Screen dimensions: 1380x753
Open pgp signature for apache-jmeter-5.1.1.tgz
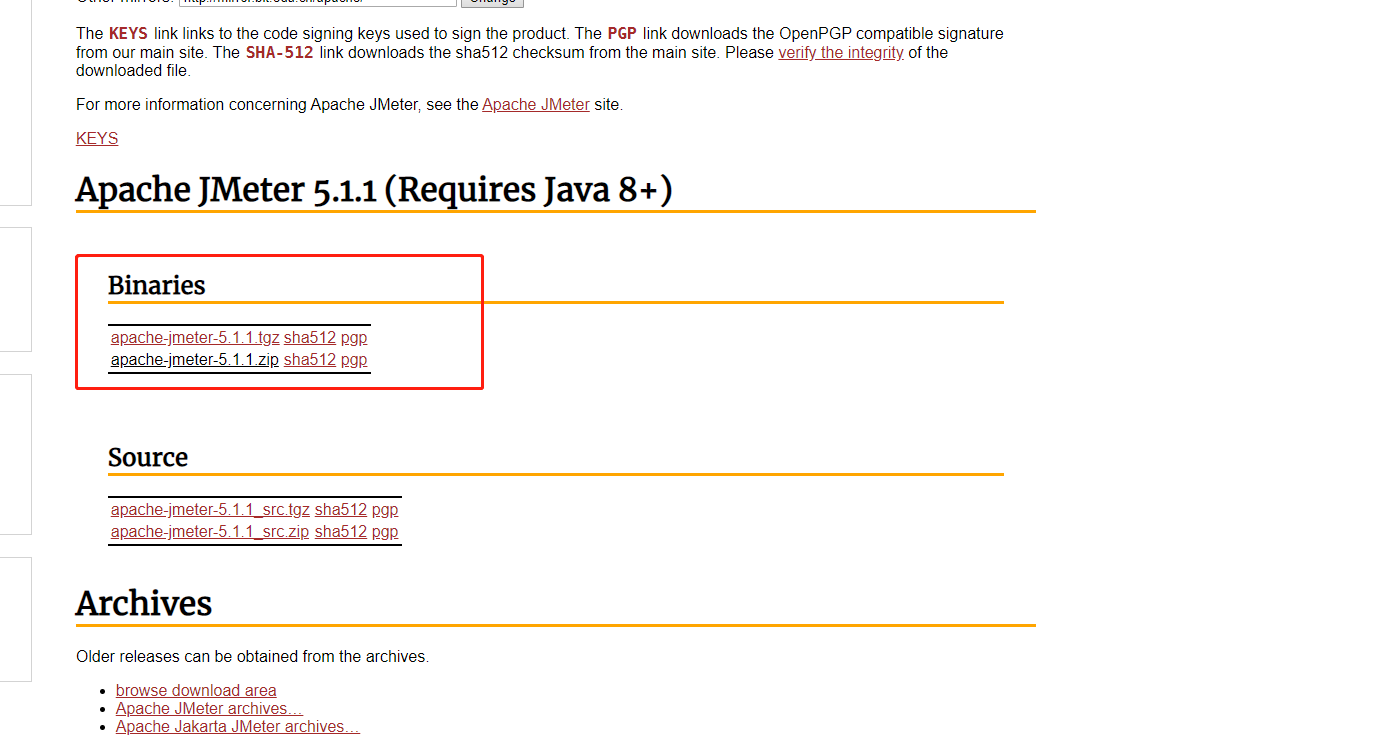click(x=354, y=337)
